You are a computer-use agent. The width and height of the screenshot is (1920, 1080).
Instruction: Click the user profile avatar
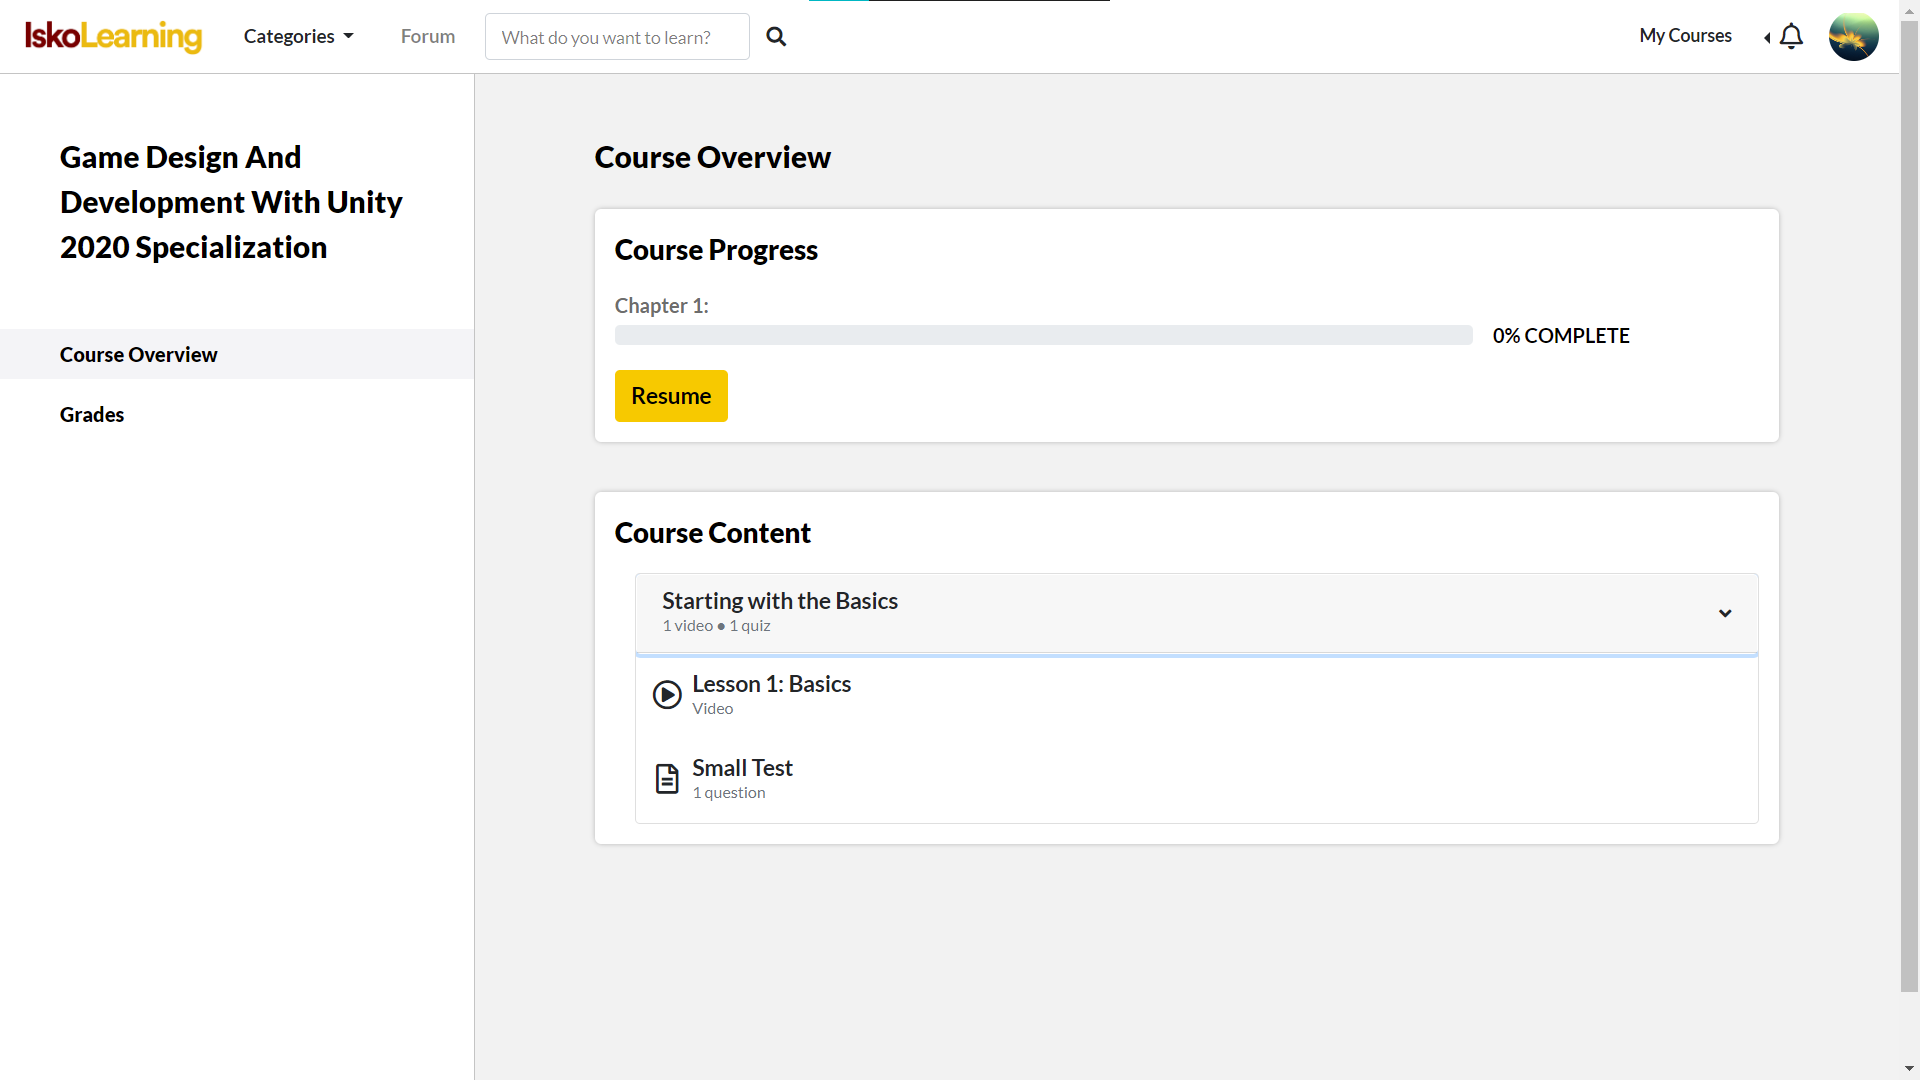[1853, 37]
